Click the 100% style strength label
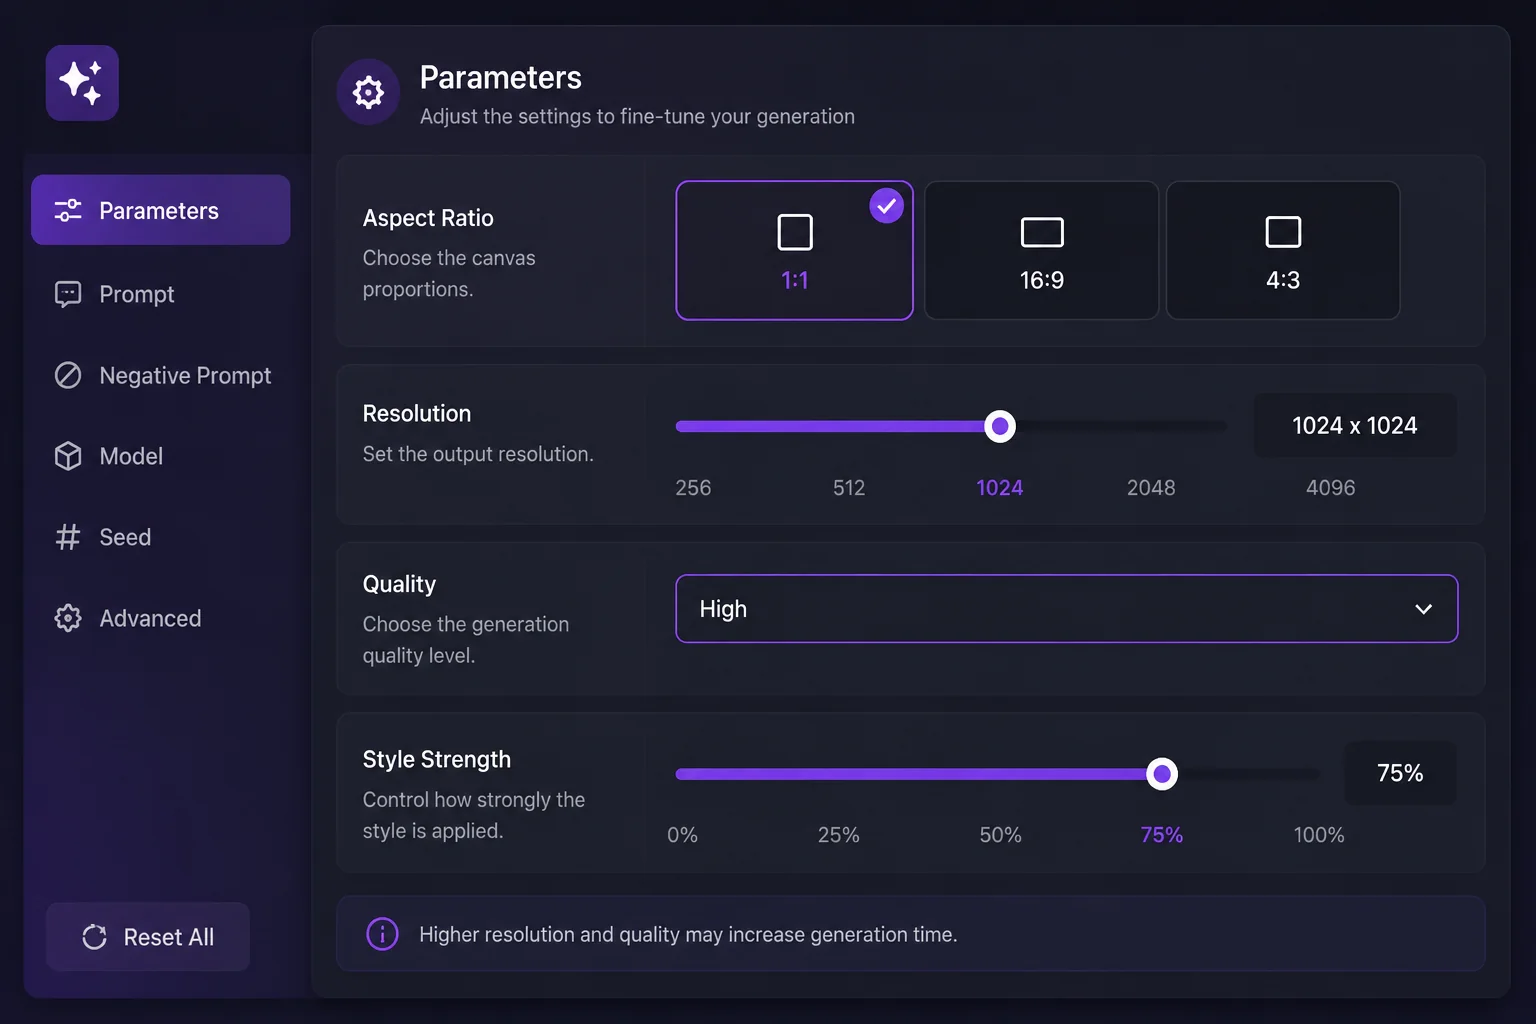 coord(1319,835)
